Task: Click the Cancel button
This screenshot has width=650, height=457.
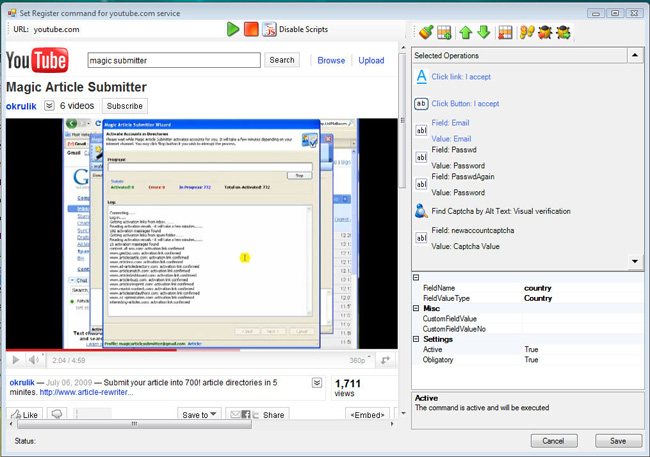Action: tap(554, 441)
